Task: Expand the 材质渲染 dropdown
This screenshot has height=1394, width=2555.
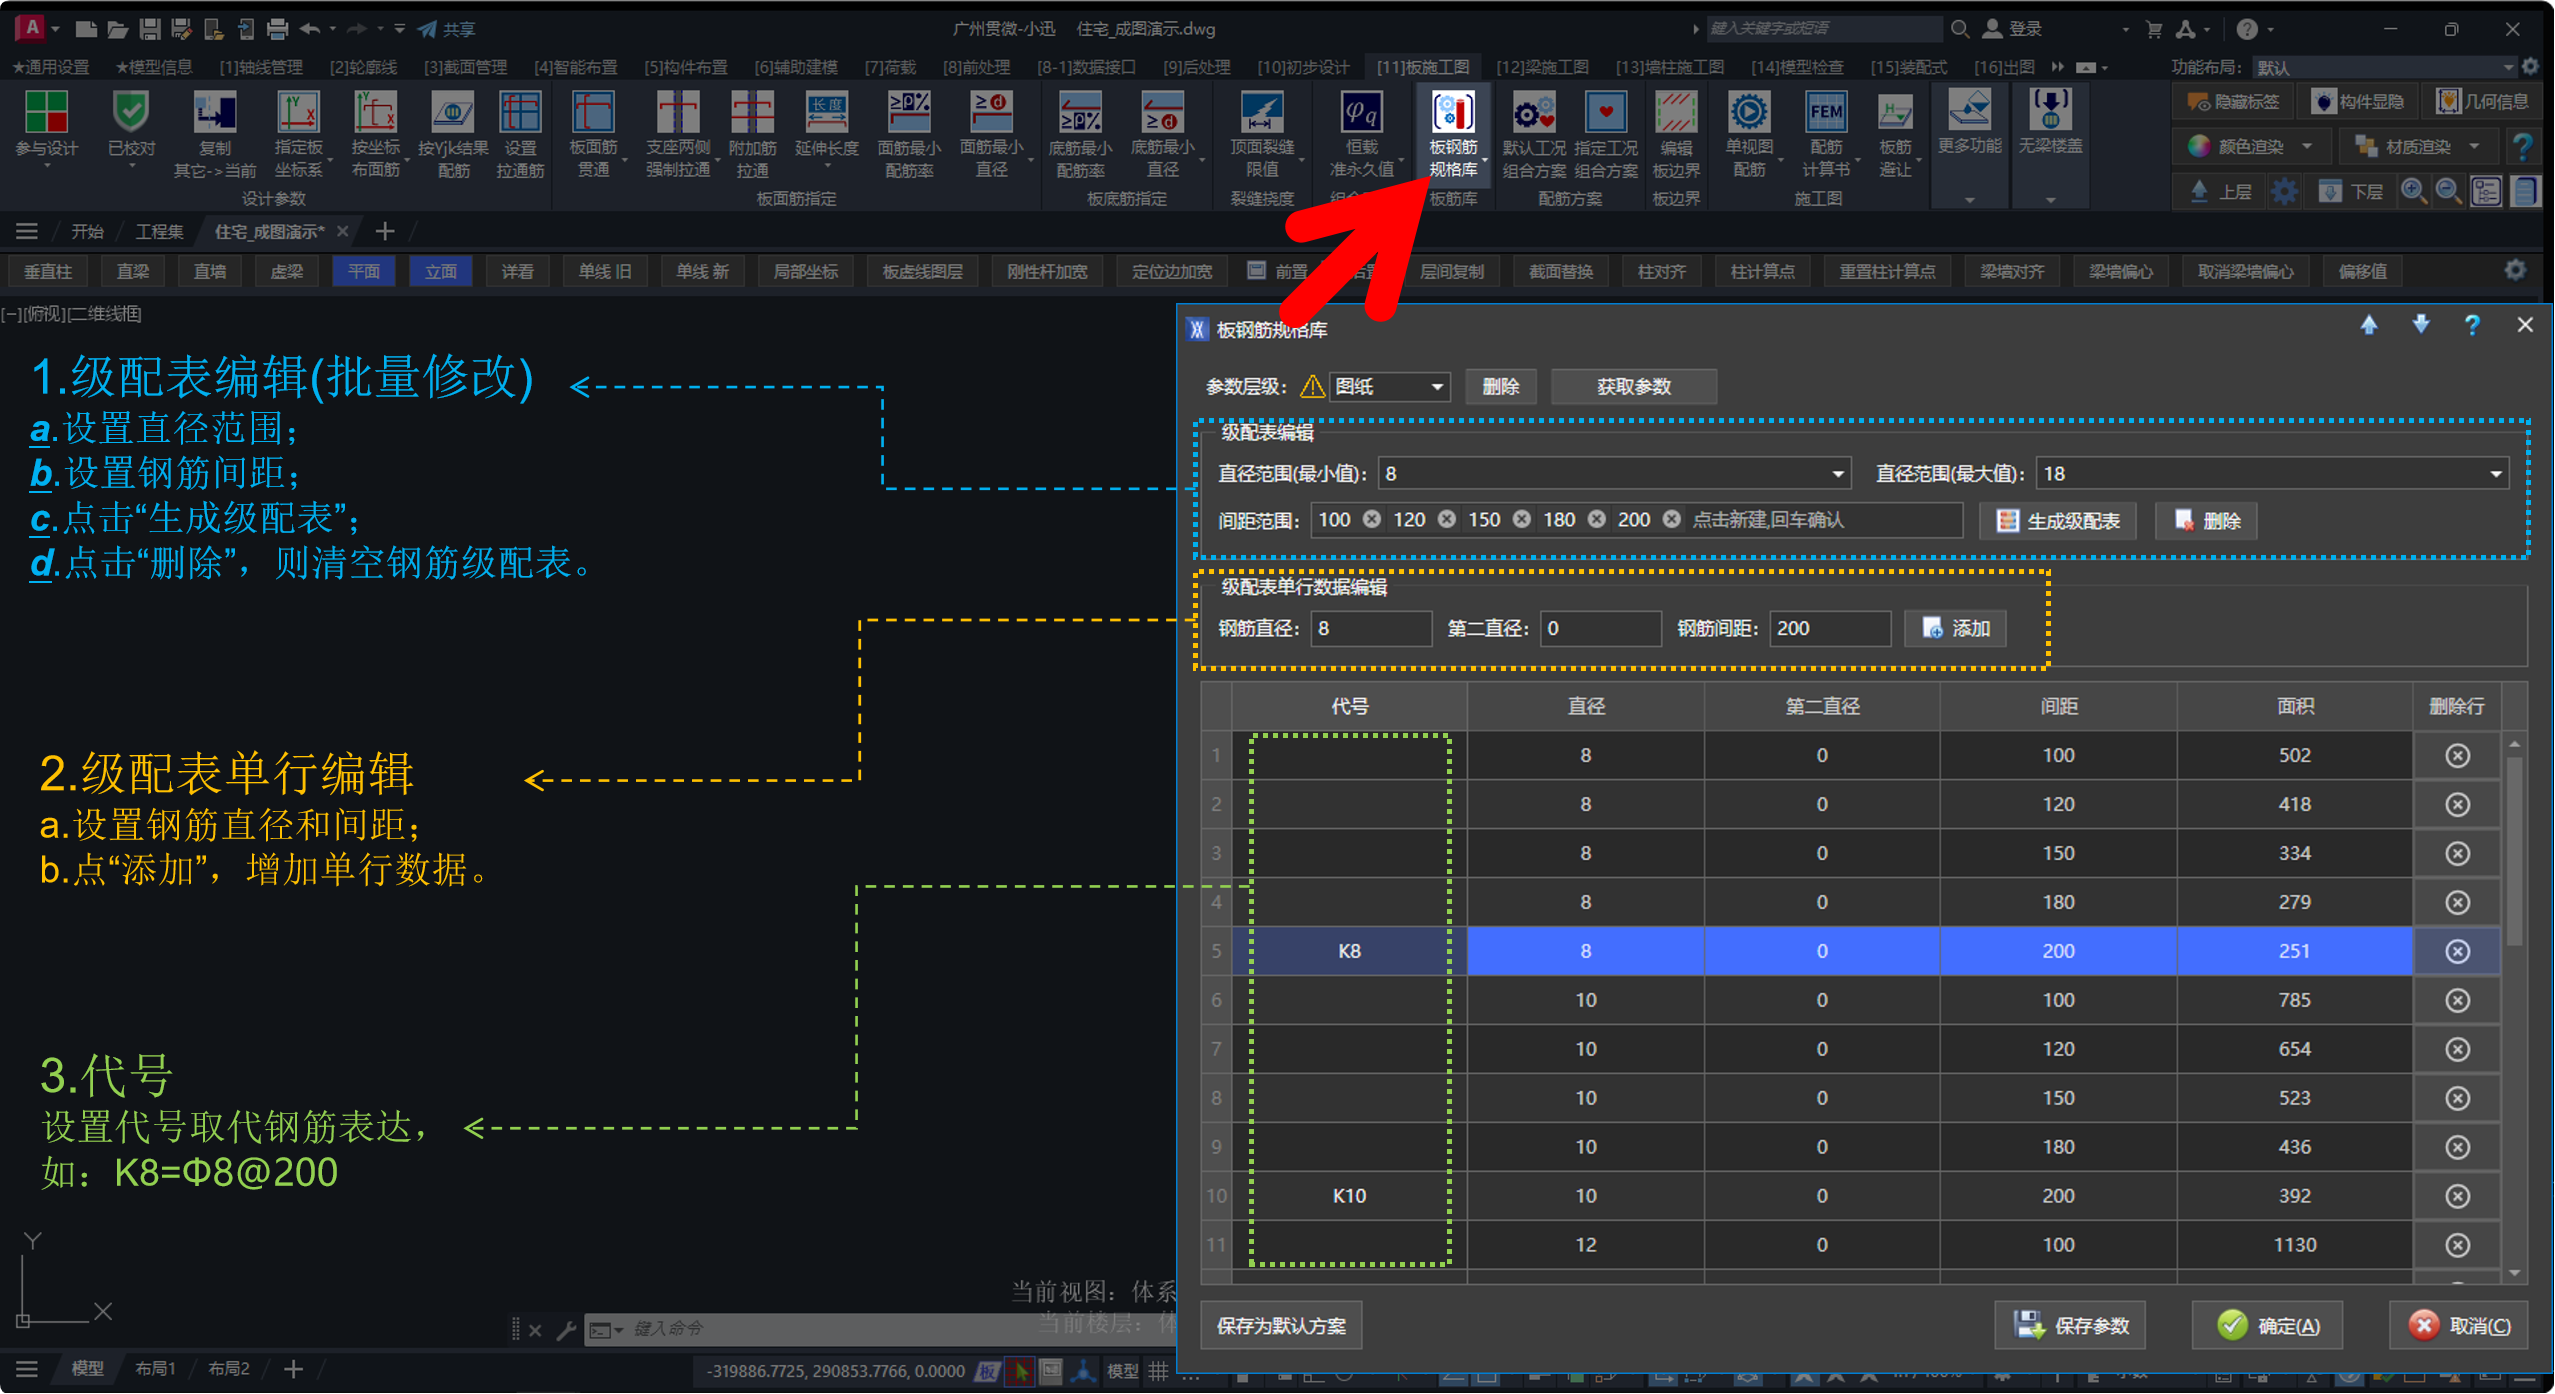Action: click(x=2474, y=147)
